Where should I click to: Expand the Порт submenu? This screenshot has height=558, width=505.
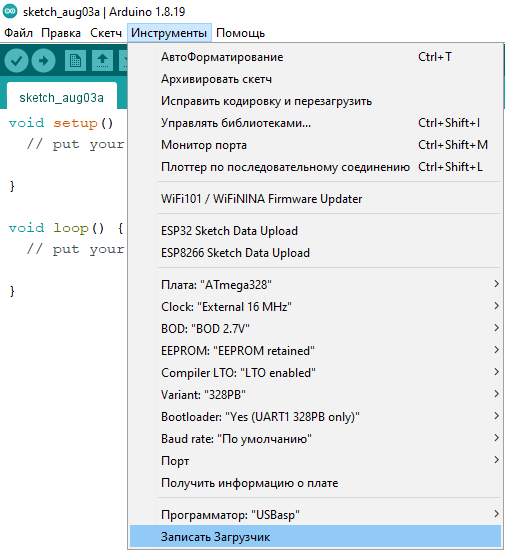pos(315,461)
